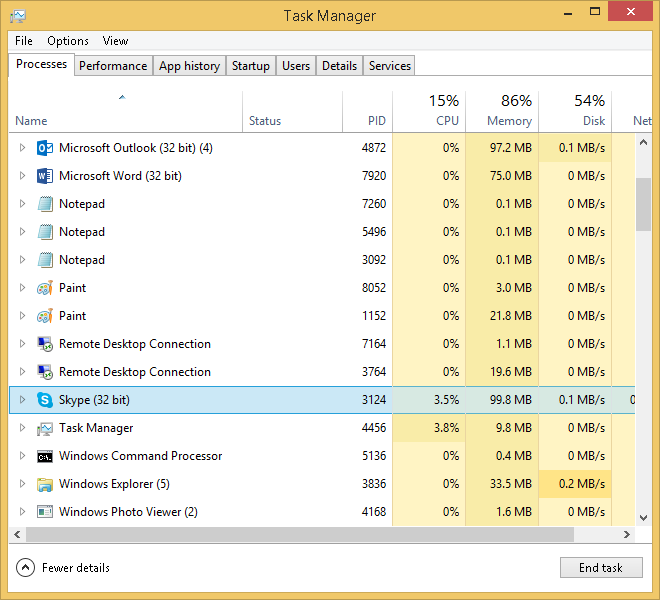Click Remote Desktop Connection icon for PID 7164
This screenshot has height=600, width=660.
(x=45, y=344)
